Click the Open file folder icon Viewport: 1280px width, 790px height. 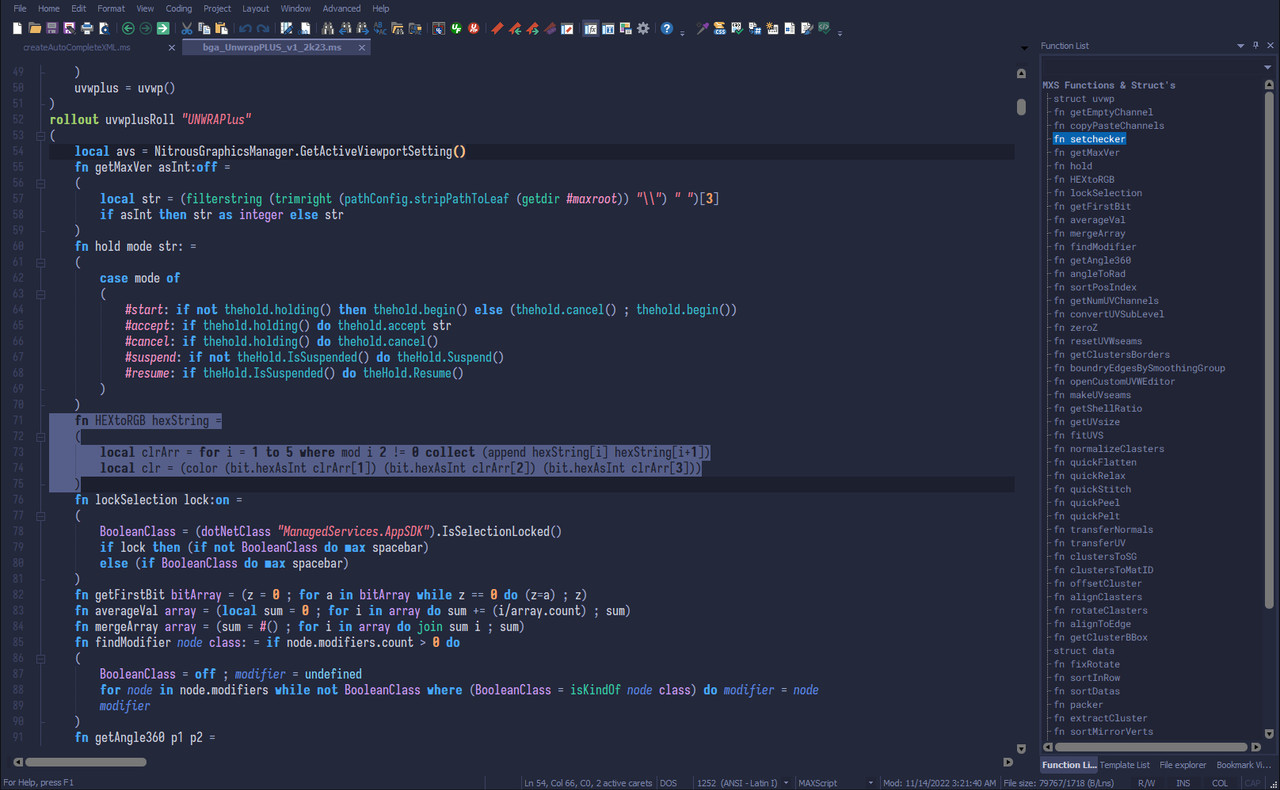coord(35,28)
